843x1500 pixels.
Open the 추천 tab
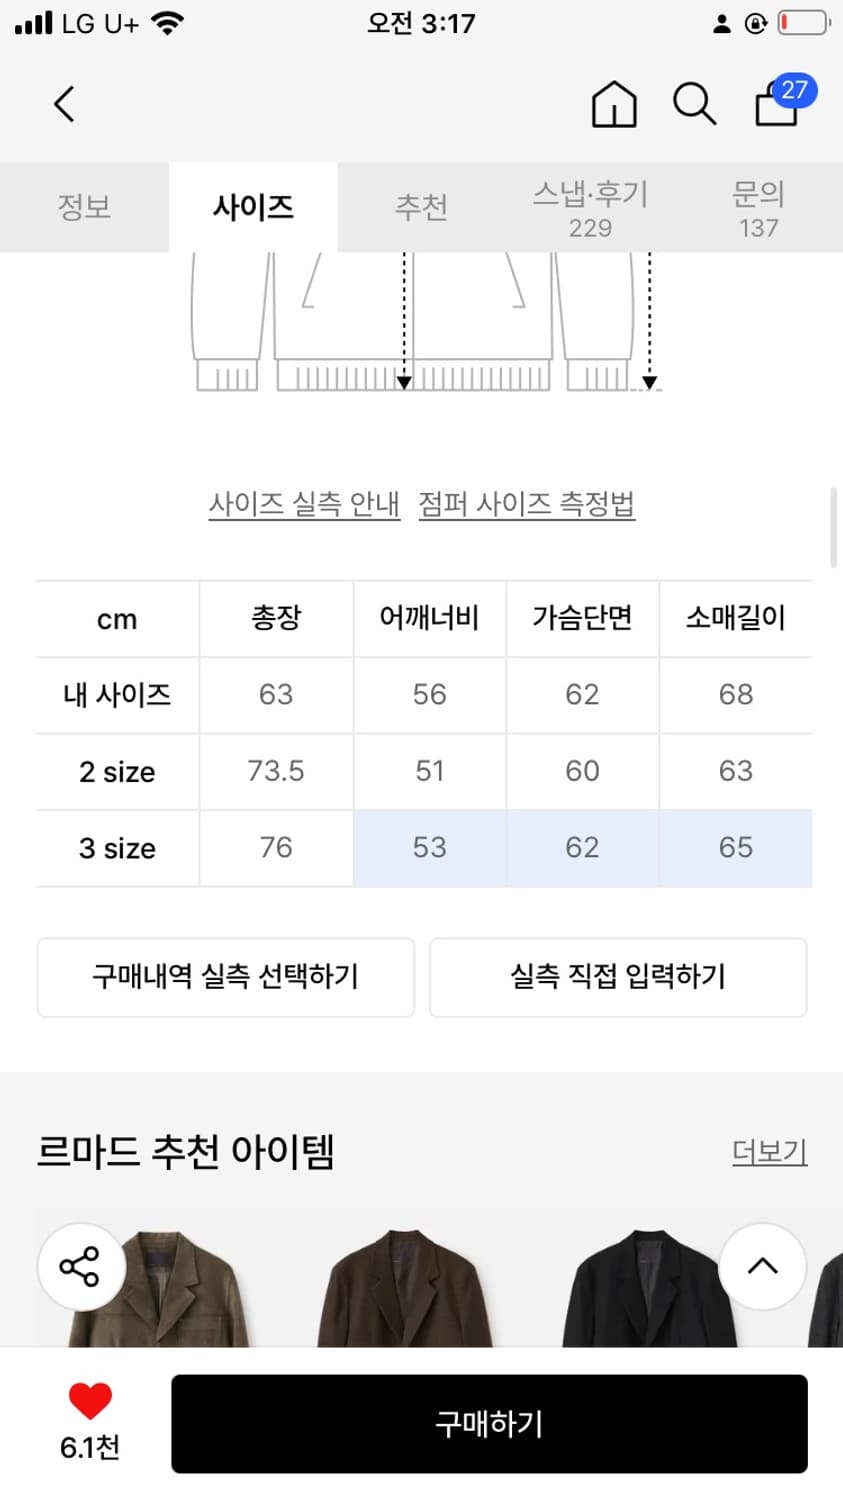pos(421,207)
